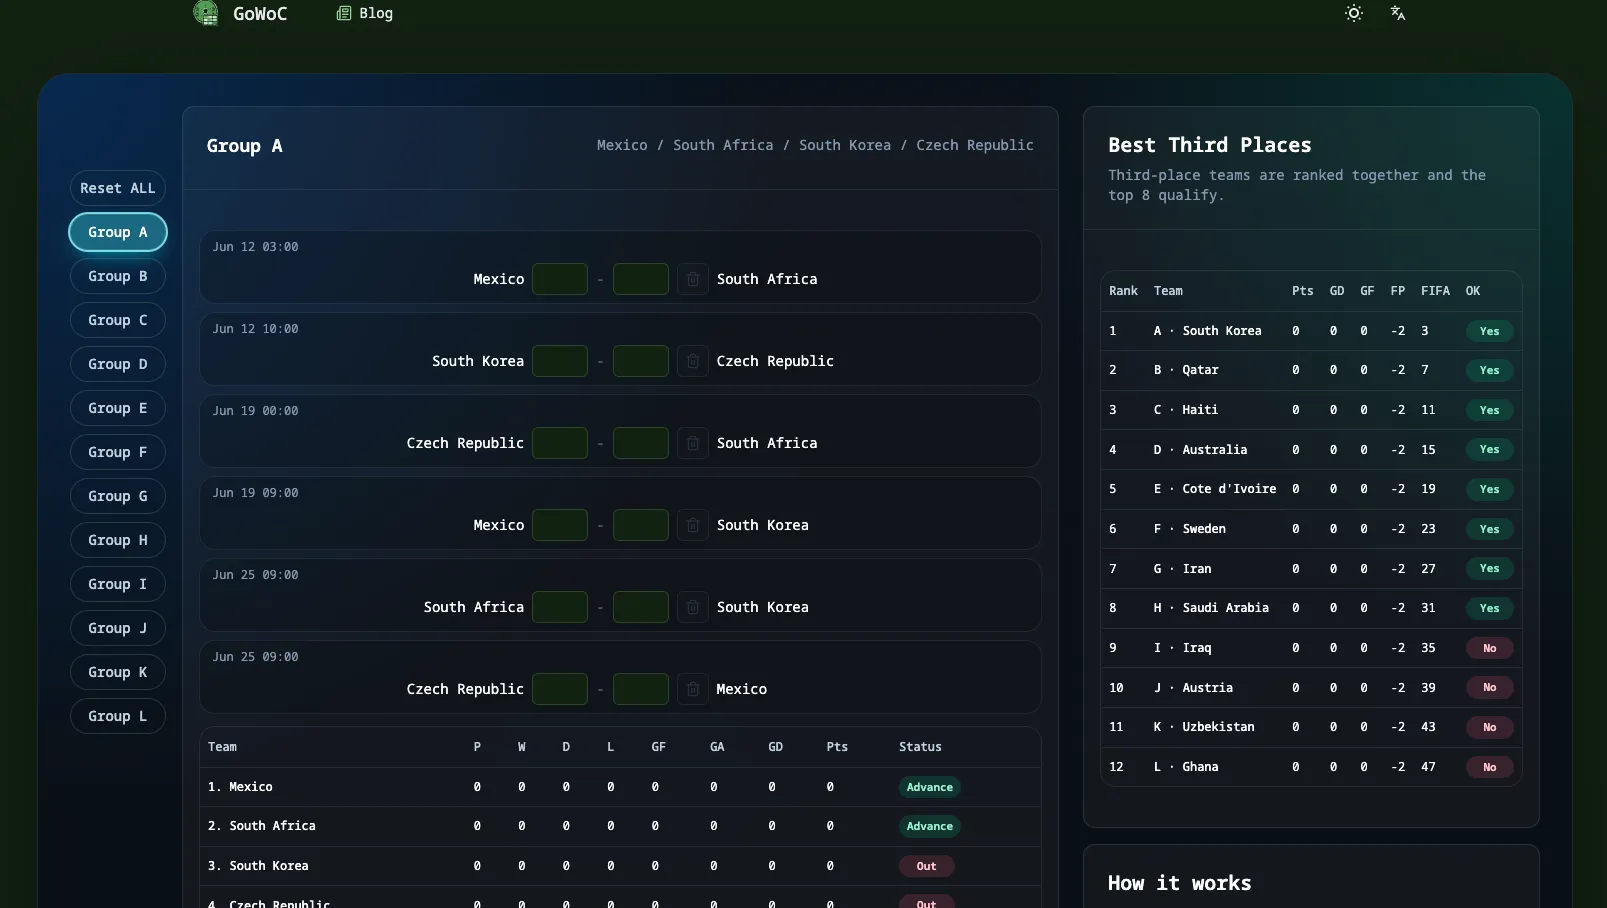This screenshot has height=908, width=1607.
Task: Click the 'How it works' heading
Action: tap(1179, 883)
